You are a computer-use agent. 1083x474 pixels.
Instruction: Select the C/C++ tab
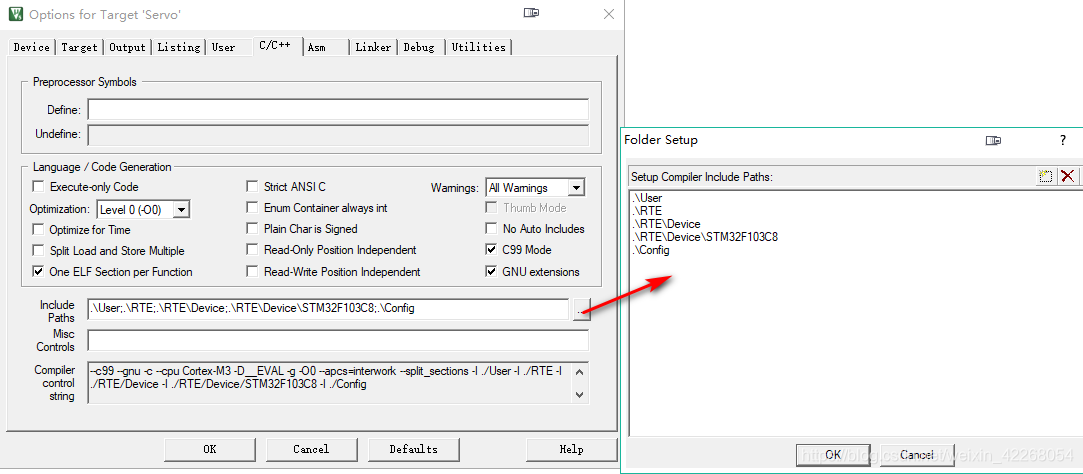tap(276, 46)
